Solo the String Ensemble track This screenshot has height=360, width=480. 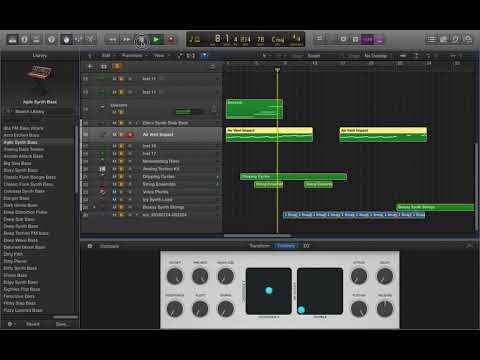(x=121, y=184)
